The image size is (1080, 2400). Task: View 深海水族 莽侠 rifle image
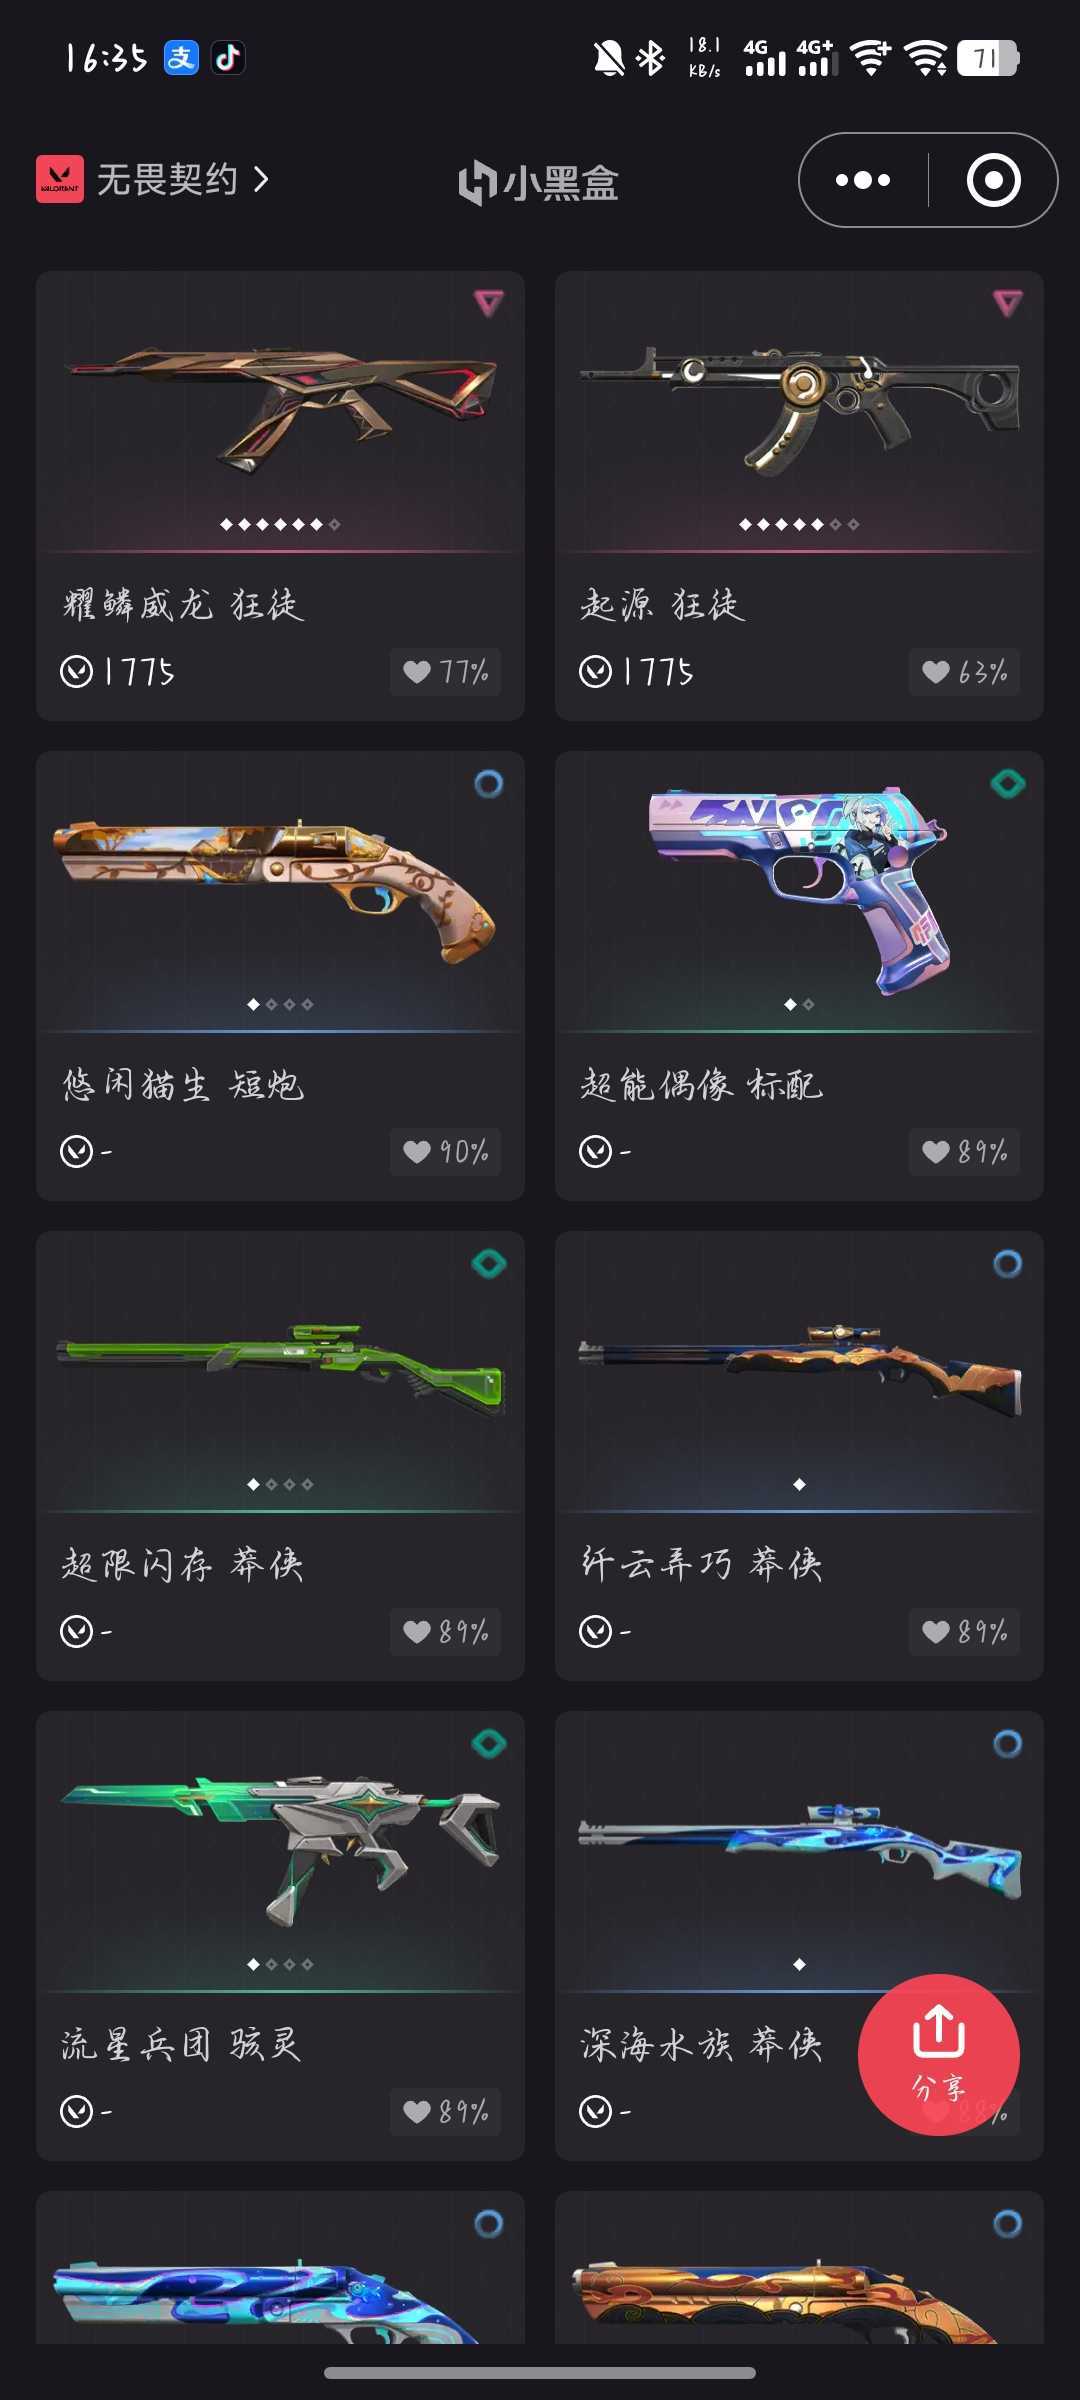(x=799, y=1850)
